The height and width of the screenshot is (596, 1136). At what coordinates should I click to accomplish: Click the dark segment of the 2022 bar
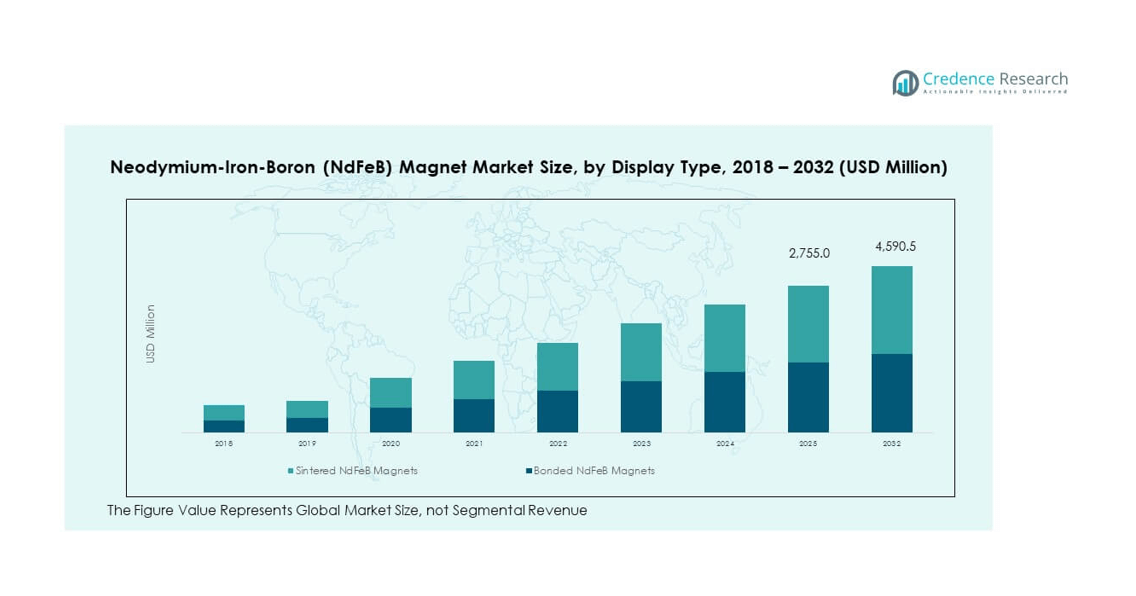[558, 411]
